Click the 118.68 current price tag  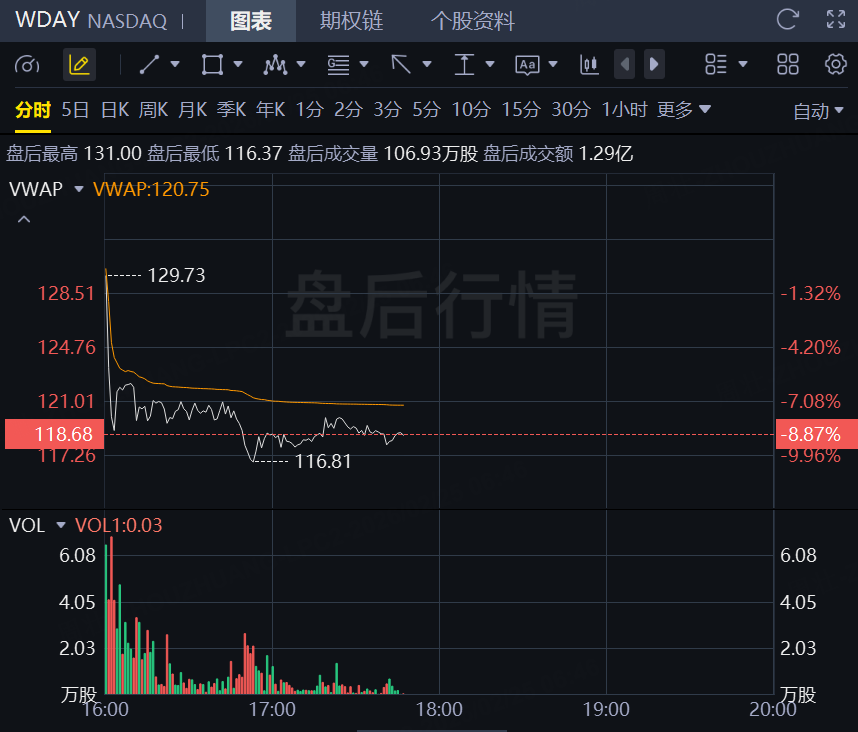pyautogui.click(x=55, y=434)
